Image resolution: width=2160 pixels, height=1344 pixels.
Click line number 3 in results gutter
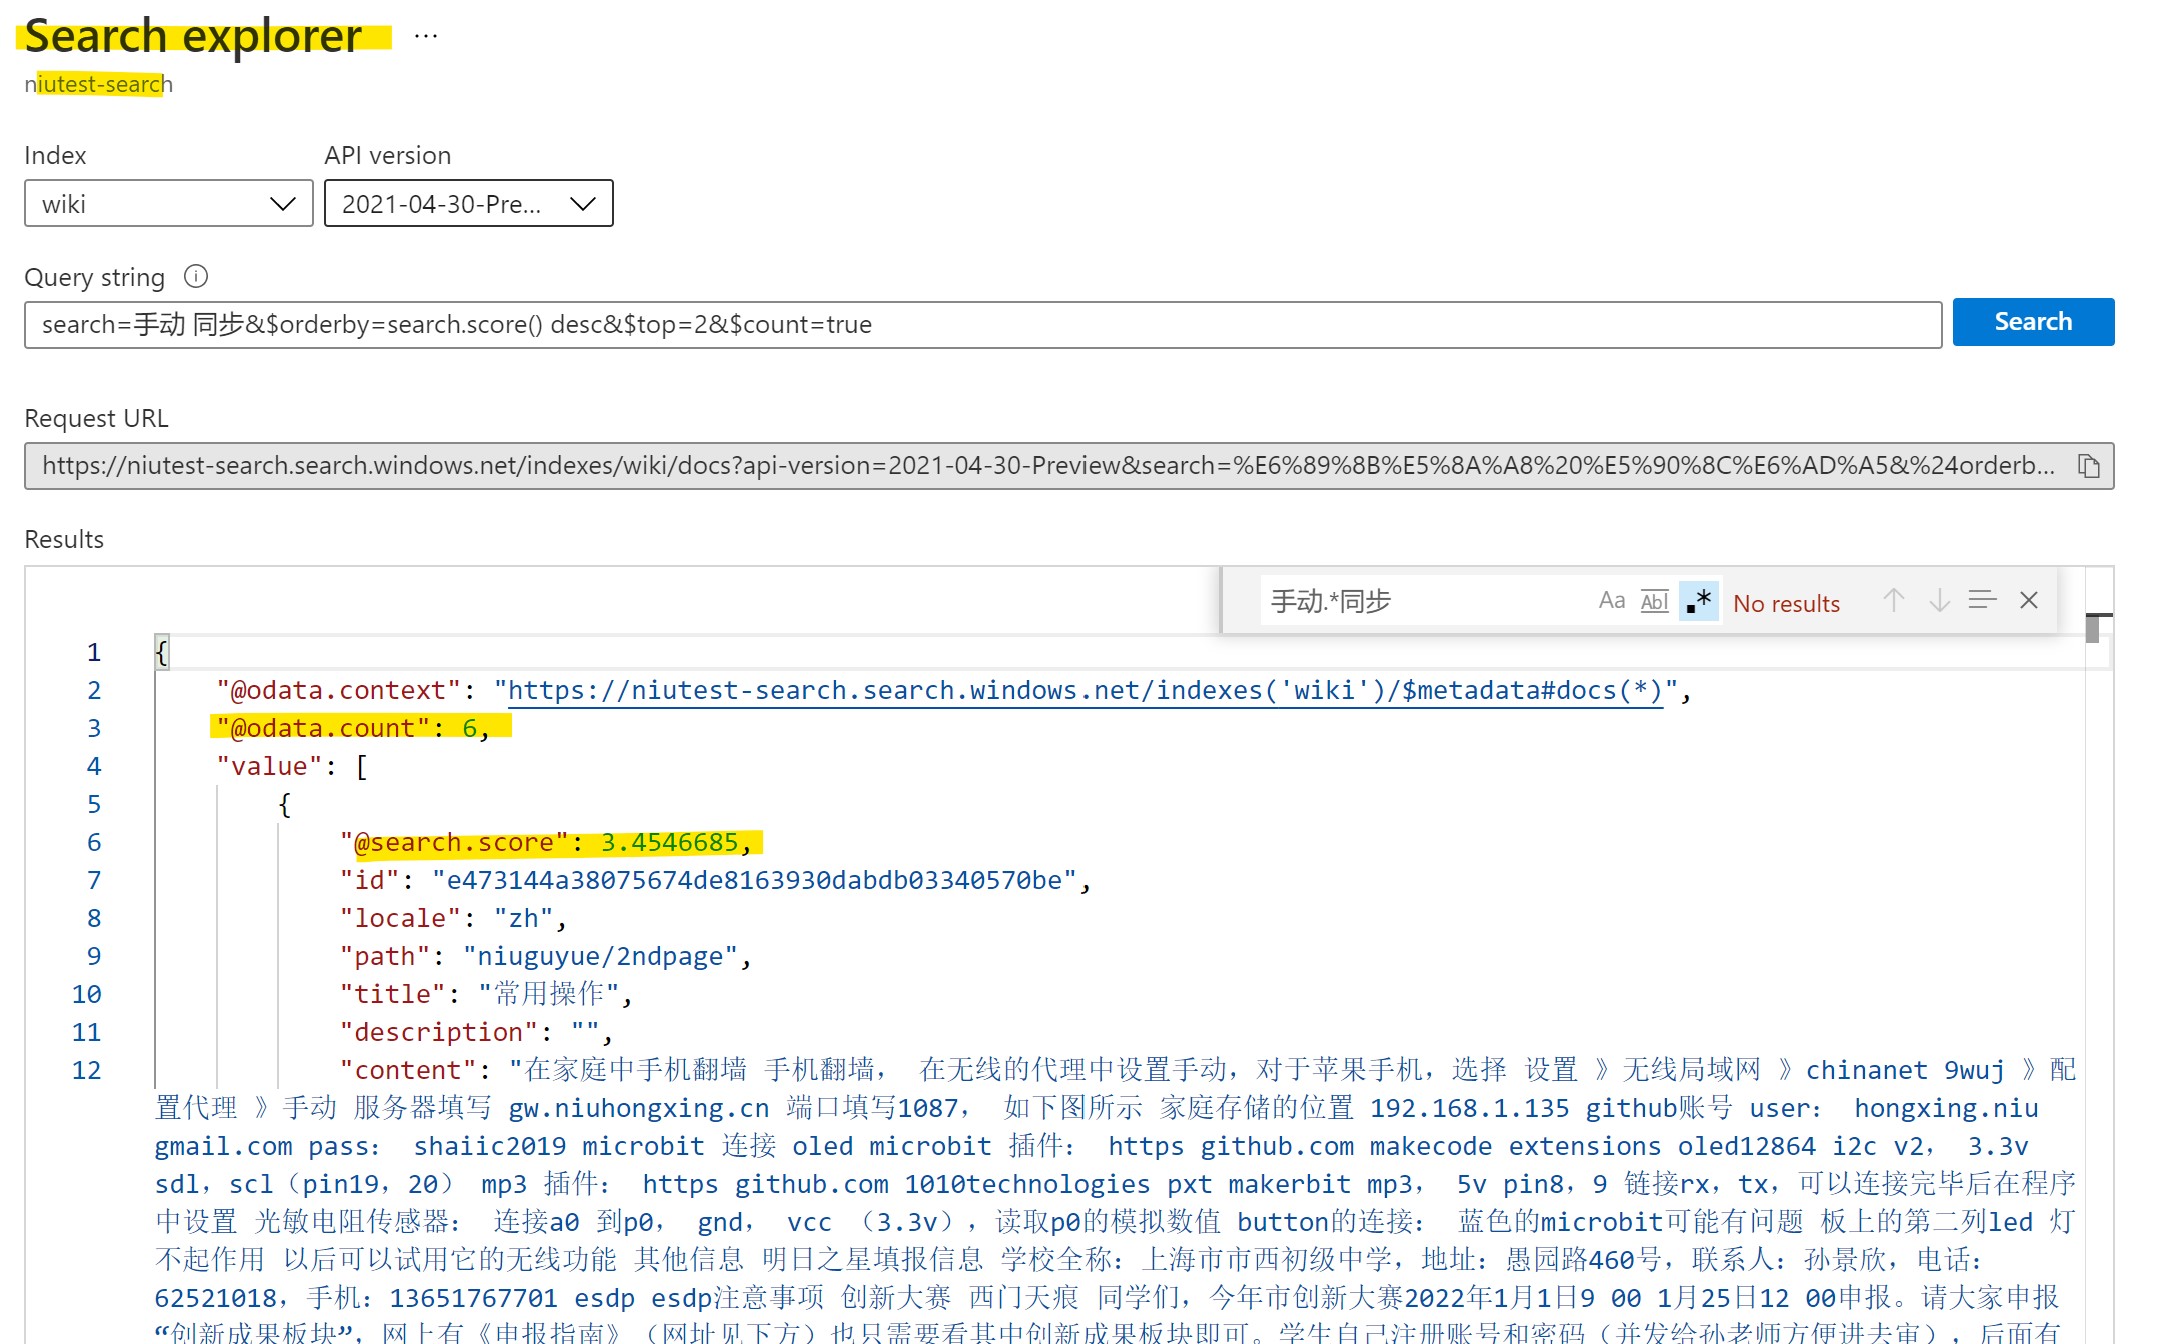click(x=93, y=728)
